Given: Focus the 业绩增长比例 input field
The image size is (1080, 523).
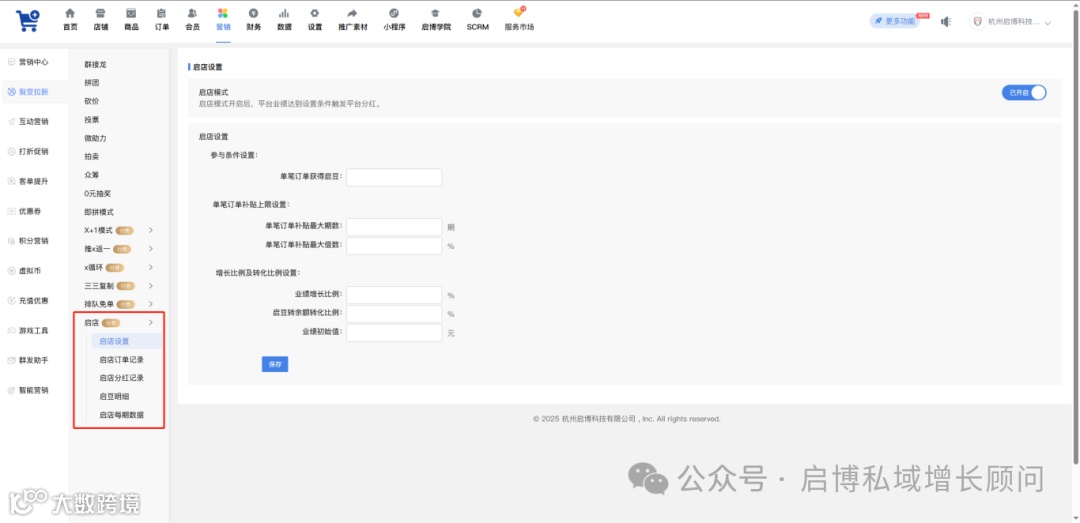Looking at the screenshot, I should (x=394, y=295).
